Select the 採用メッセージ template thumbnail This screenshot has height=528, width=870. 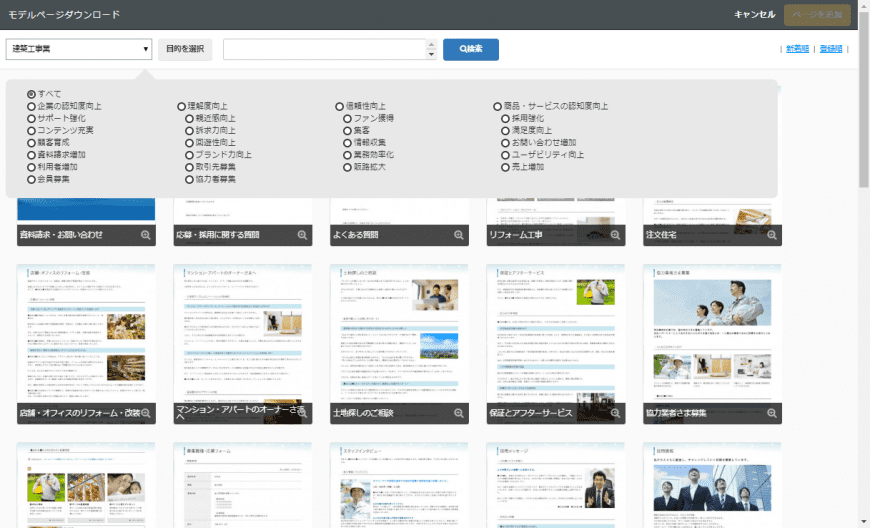tap(555, 485)
